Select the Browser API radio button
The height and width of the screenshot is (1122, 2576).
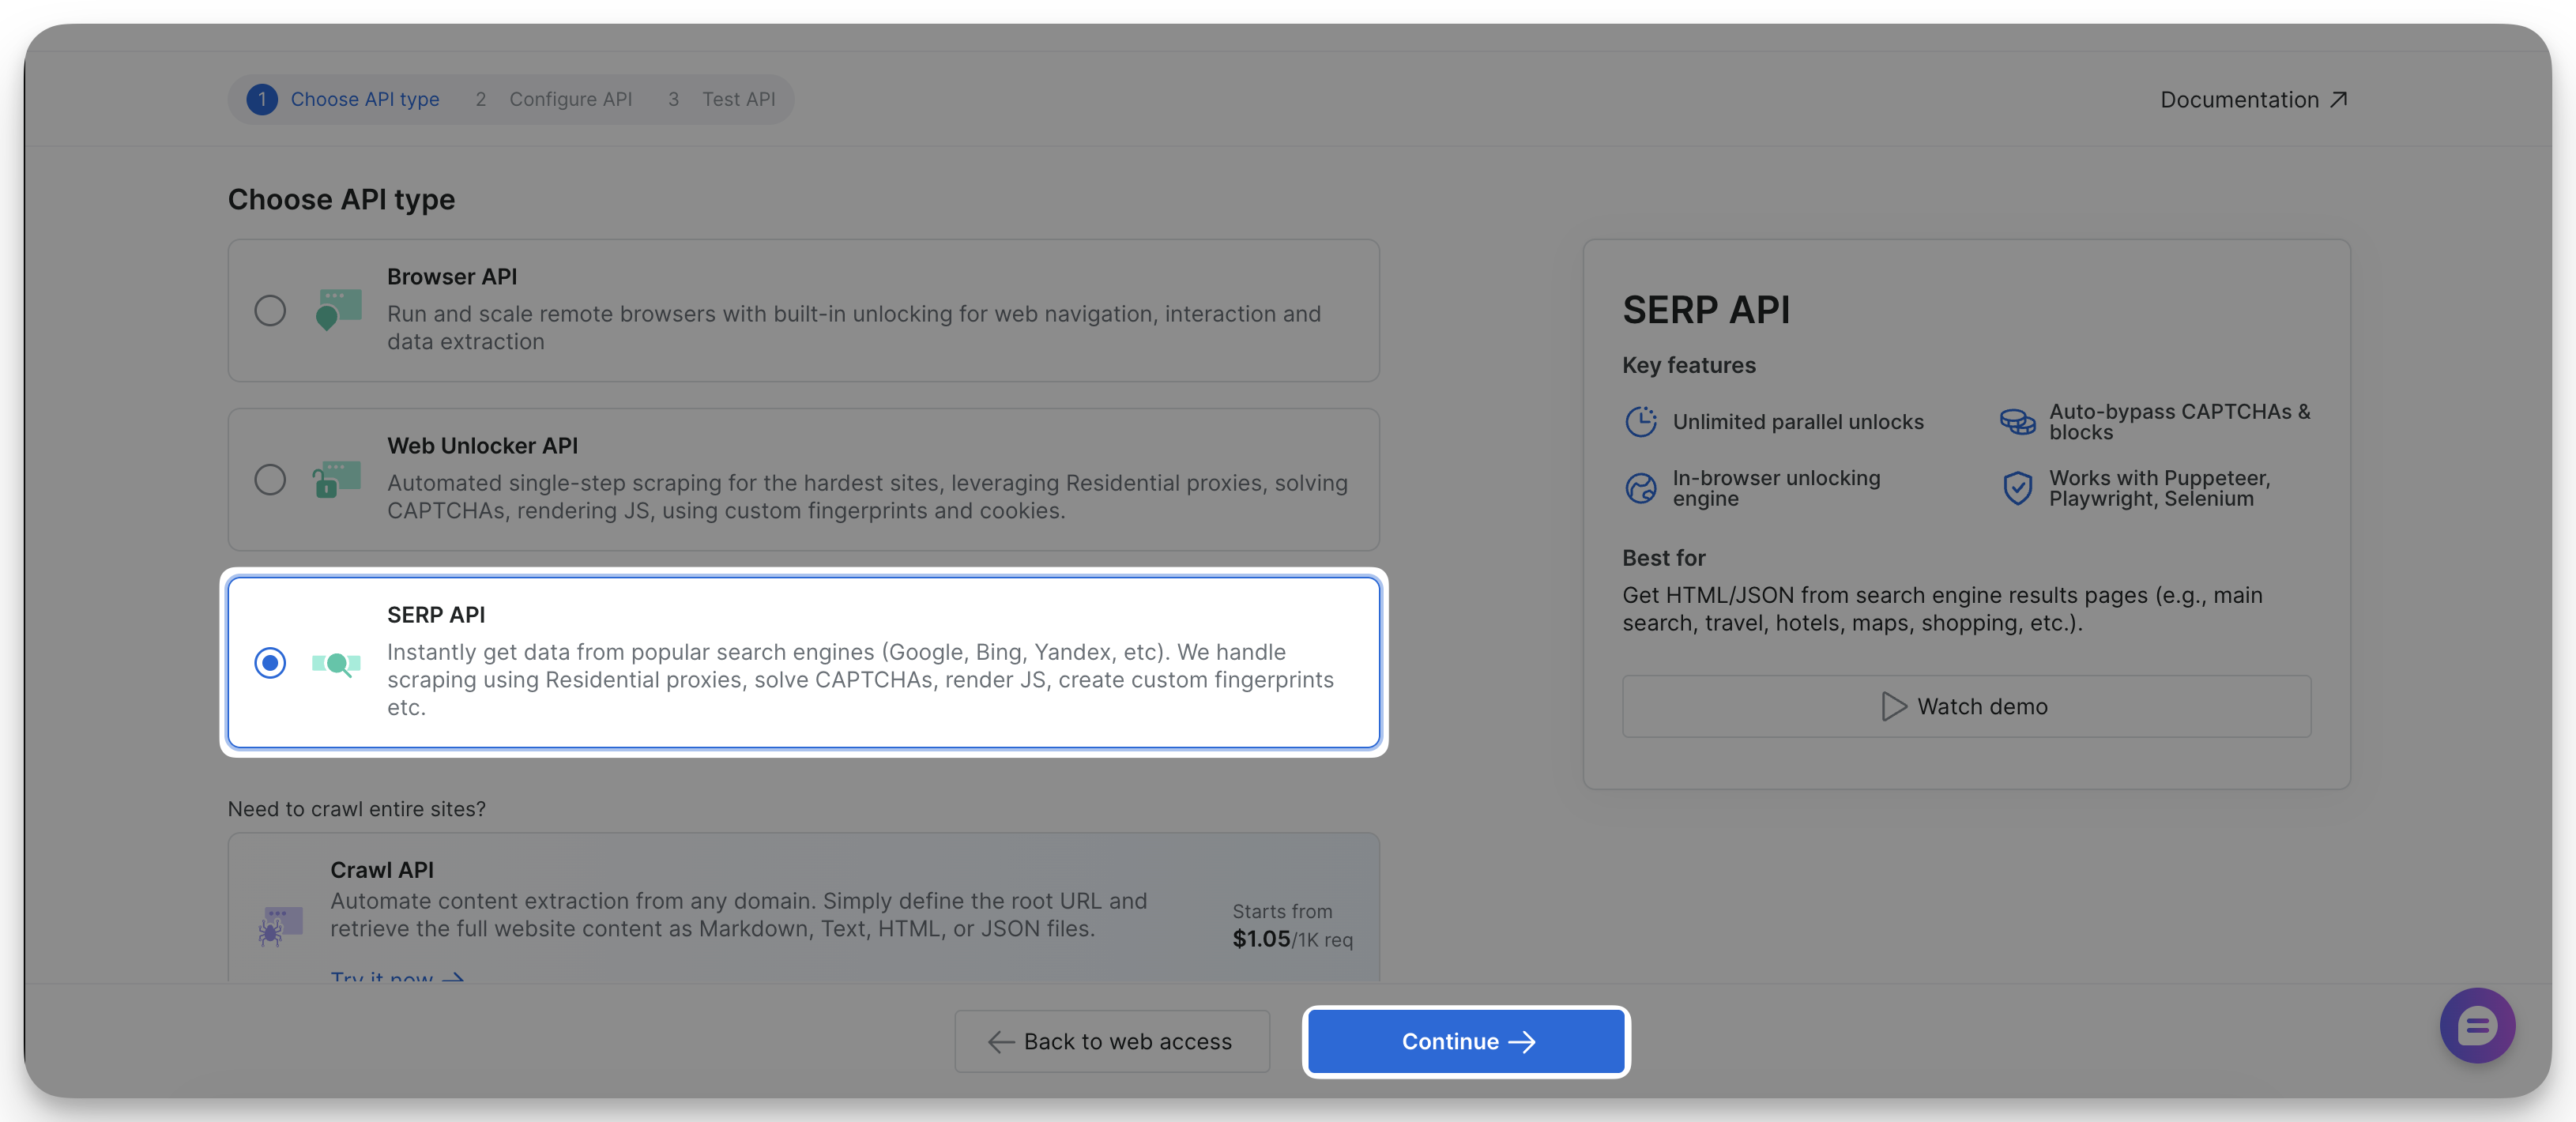(270, 311)
